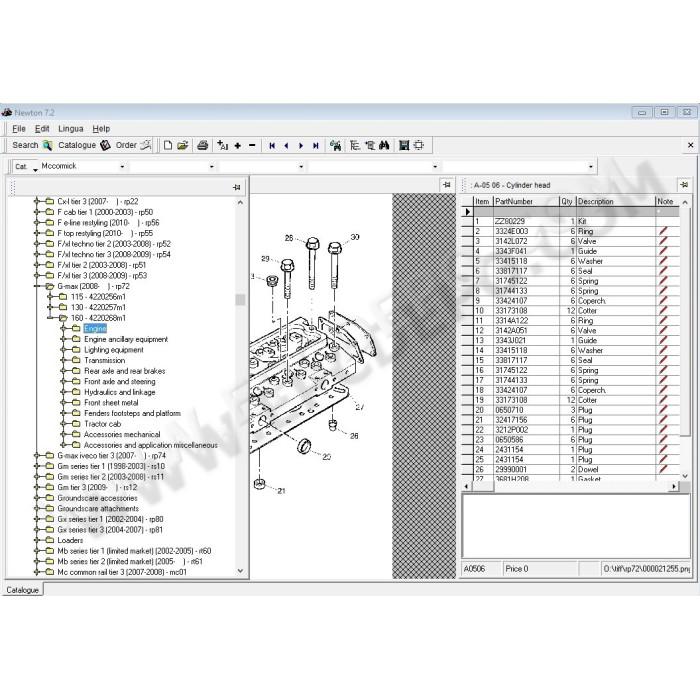Click the tree search icon

point(370,145)
